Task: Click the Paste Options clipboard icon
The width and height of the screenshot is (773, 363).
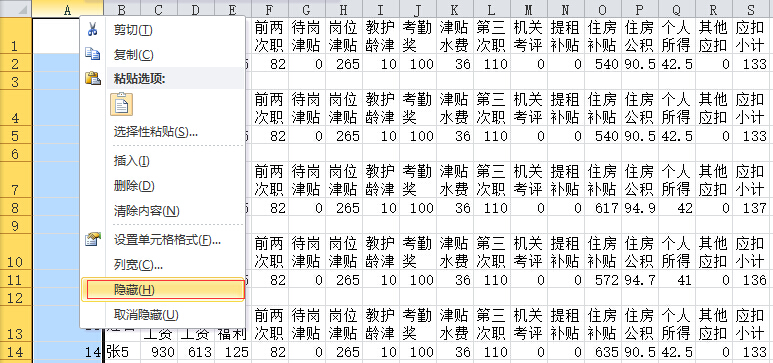Action: pos(92,78)
